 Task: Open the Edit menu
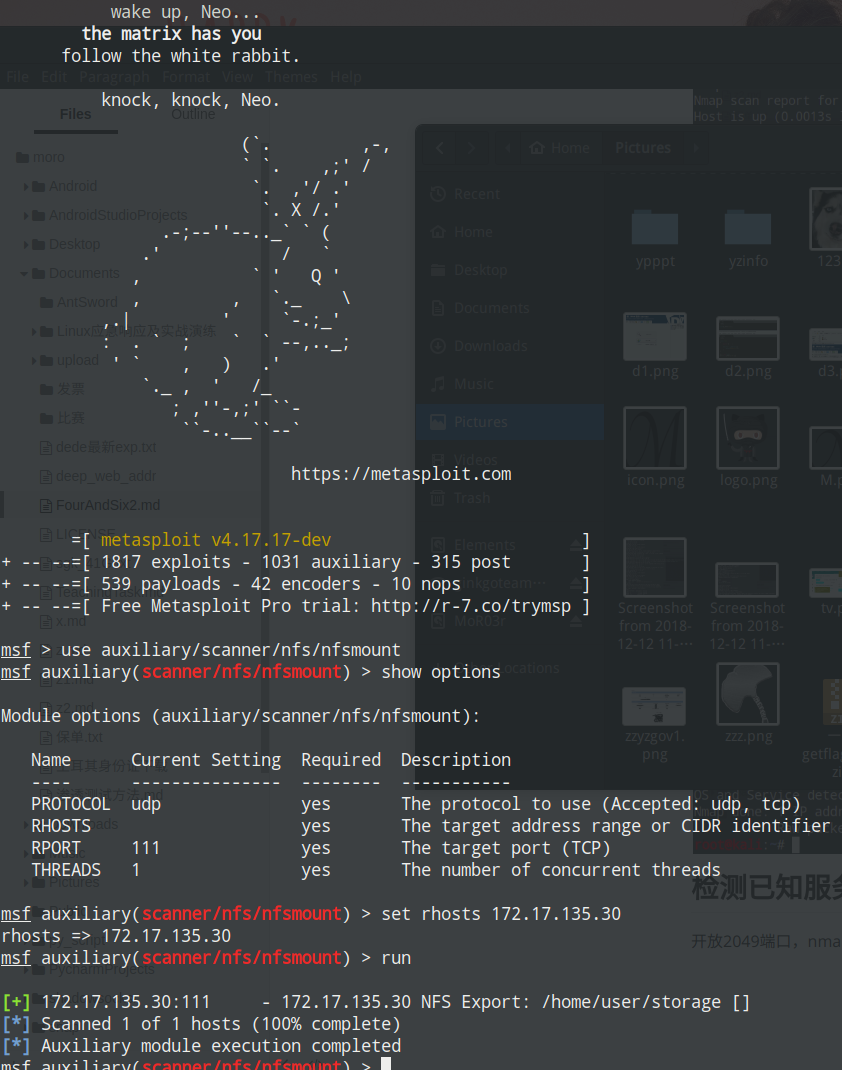tap(54, 77)
